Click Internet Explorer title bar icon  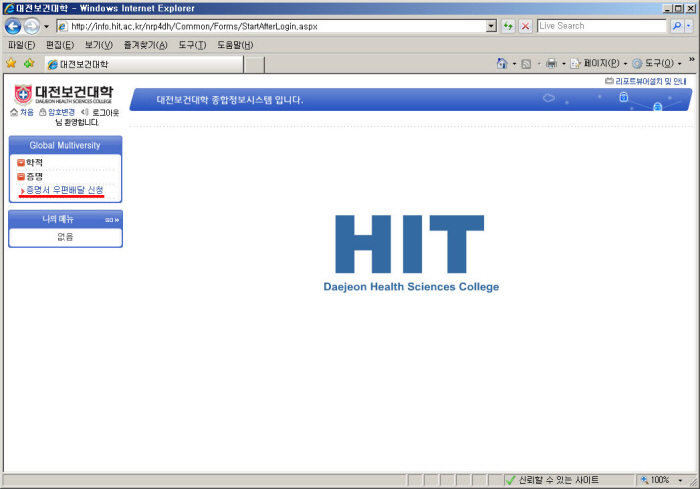tap(8, 8)
